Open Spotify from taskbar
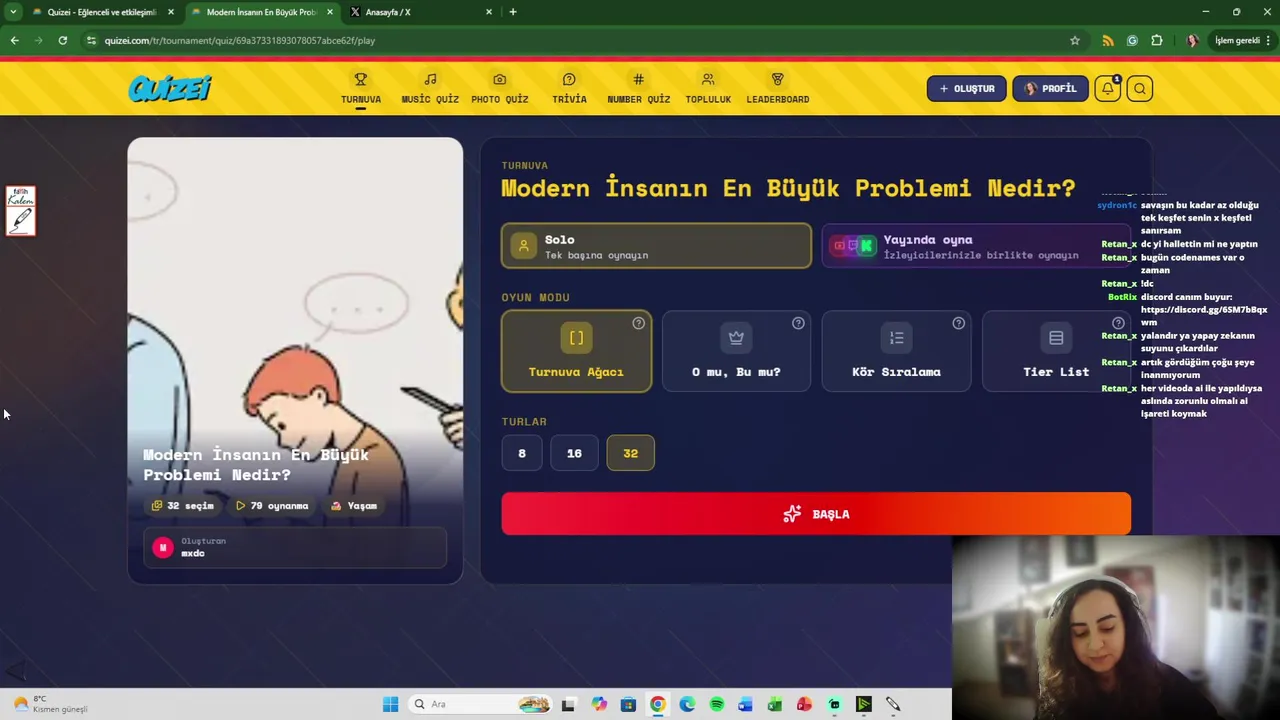The image size is (1280, 720). coord(716,704)
